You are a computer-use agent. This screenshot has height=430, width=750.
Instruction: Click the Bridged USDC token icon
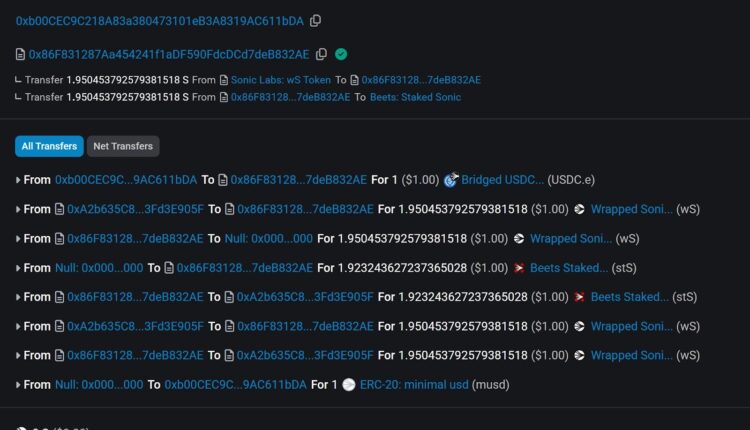click(x=451, y=180)
